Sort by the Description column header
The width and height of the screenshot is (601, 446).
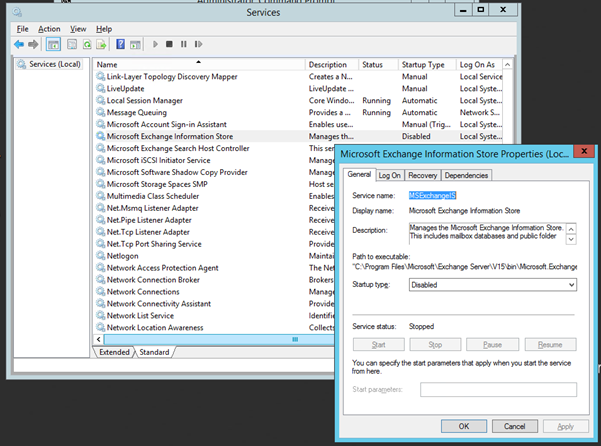click(x=332, y=64)
